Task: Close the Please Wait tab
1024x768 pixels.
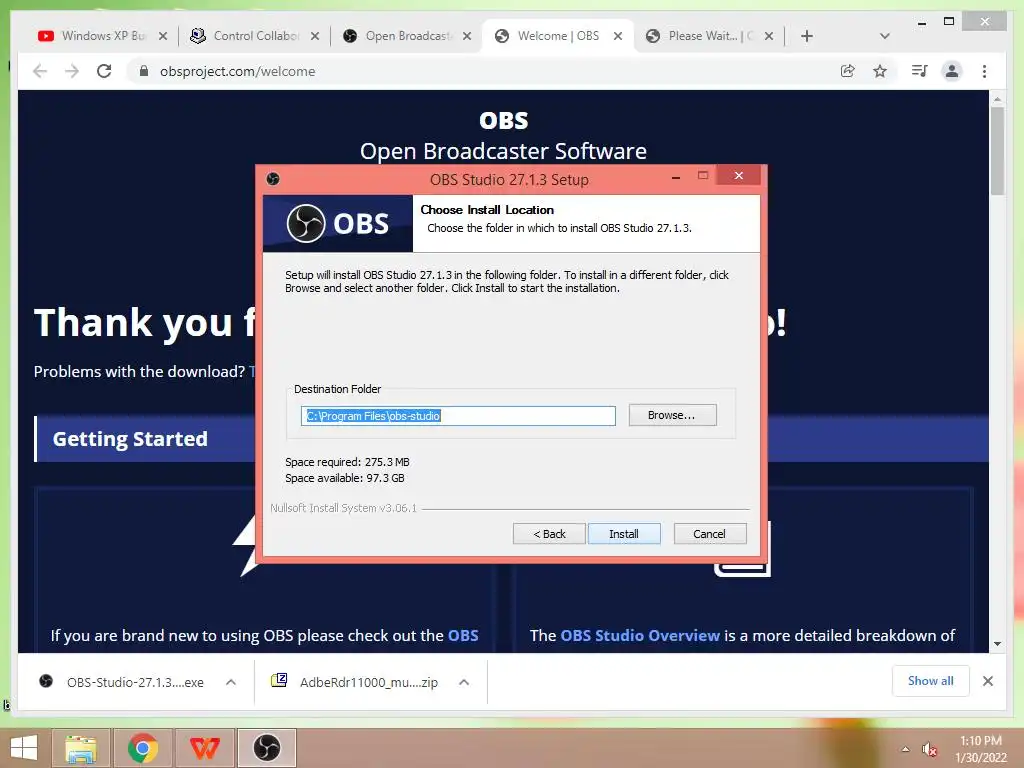Action: [769, 37]
